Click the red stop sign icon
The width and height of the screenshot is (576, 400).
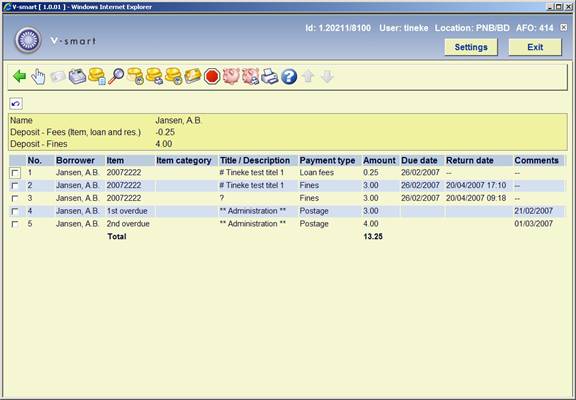212,77
